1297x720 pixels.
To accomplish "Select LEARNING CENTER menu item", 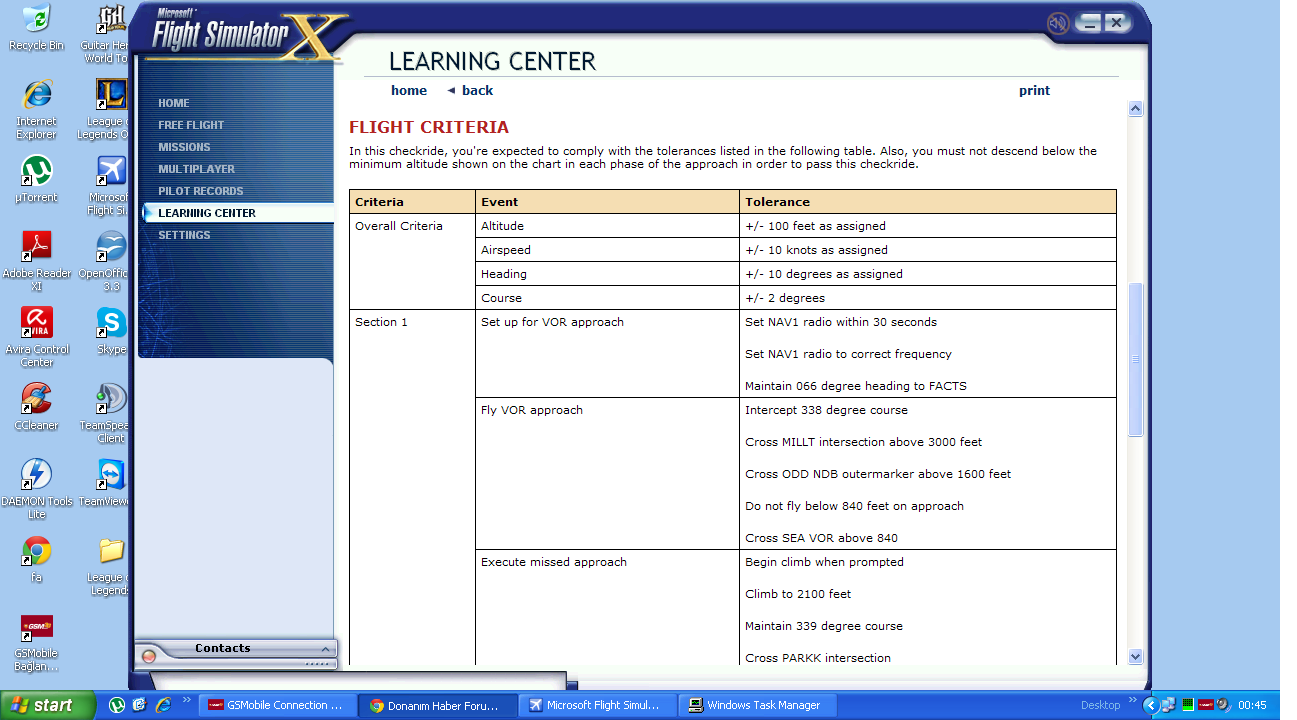I will point(207,213).
